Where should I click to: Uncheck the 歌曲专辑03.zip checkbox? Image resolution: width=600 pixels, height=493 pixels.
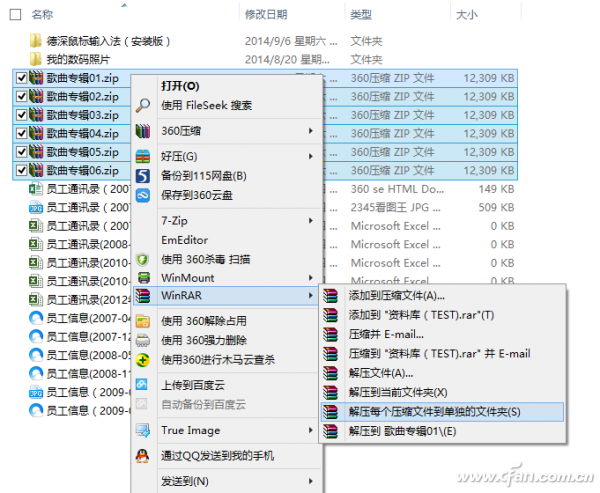coord(21,115)
